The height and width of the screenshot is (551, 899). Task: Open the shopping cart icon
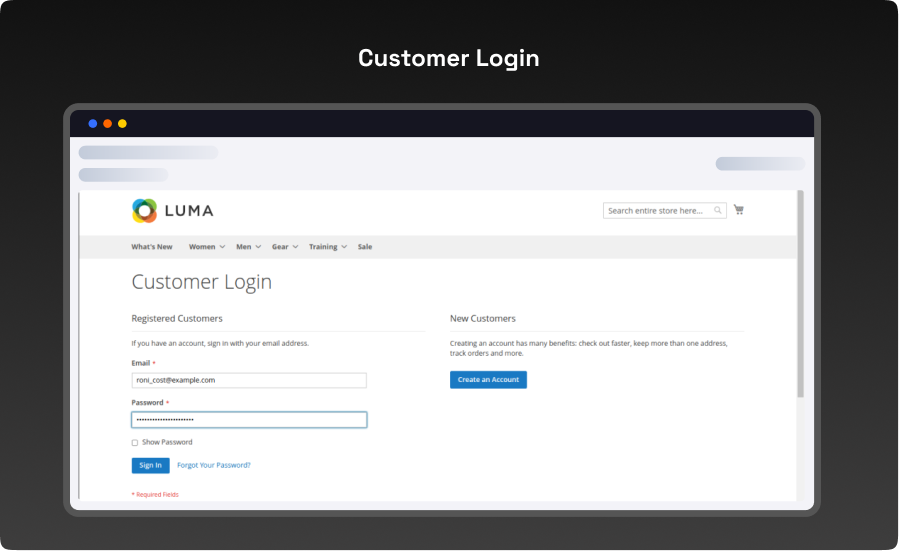point(739,210)
